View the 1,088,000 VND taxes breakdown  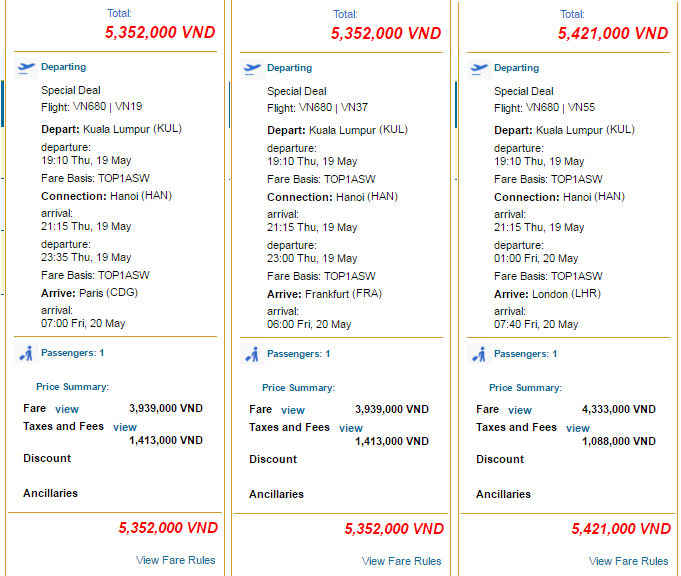(x=578, y=428)
